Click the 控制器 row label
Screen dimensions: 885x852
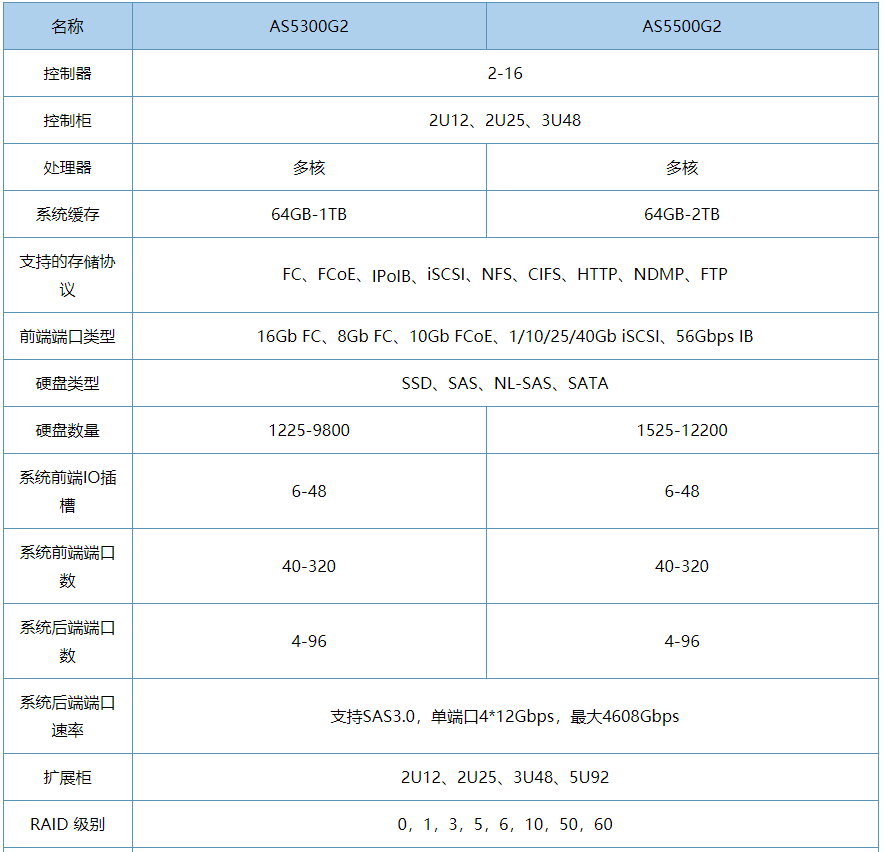pyautogui.click(x=67, y=73)
